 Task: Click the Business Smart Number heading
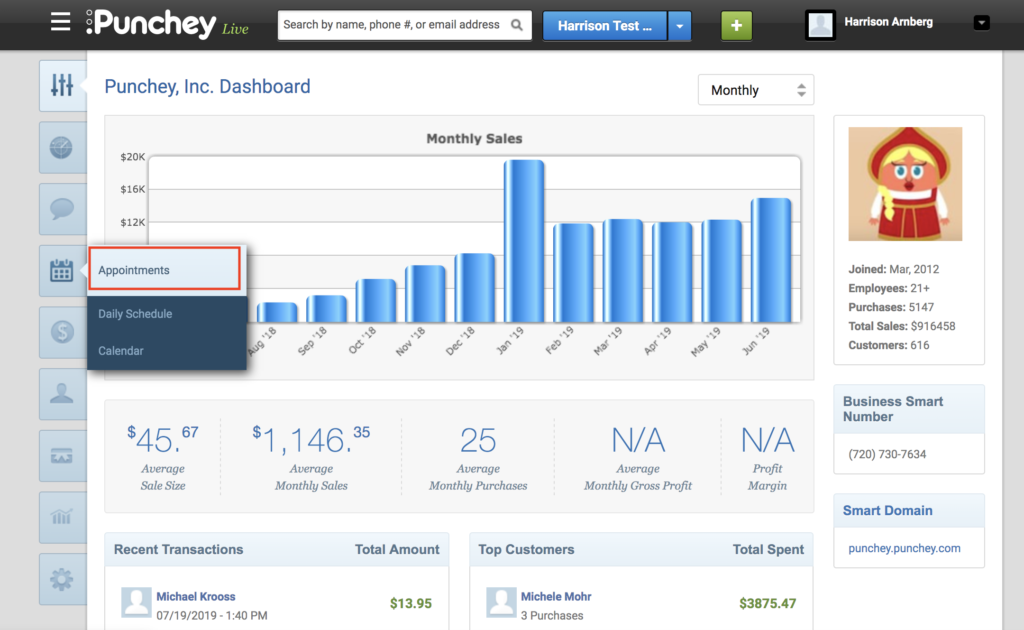click(893, 409)
